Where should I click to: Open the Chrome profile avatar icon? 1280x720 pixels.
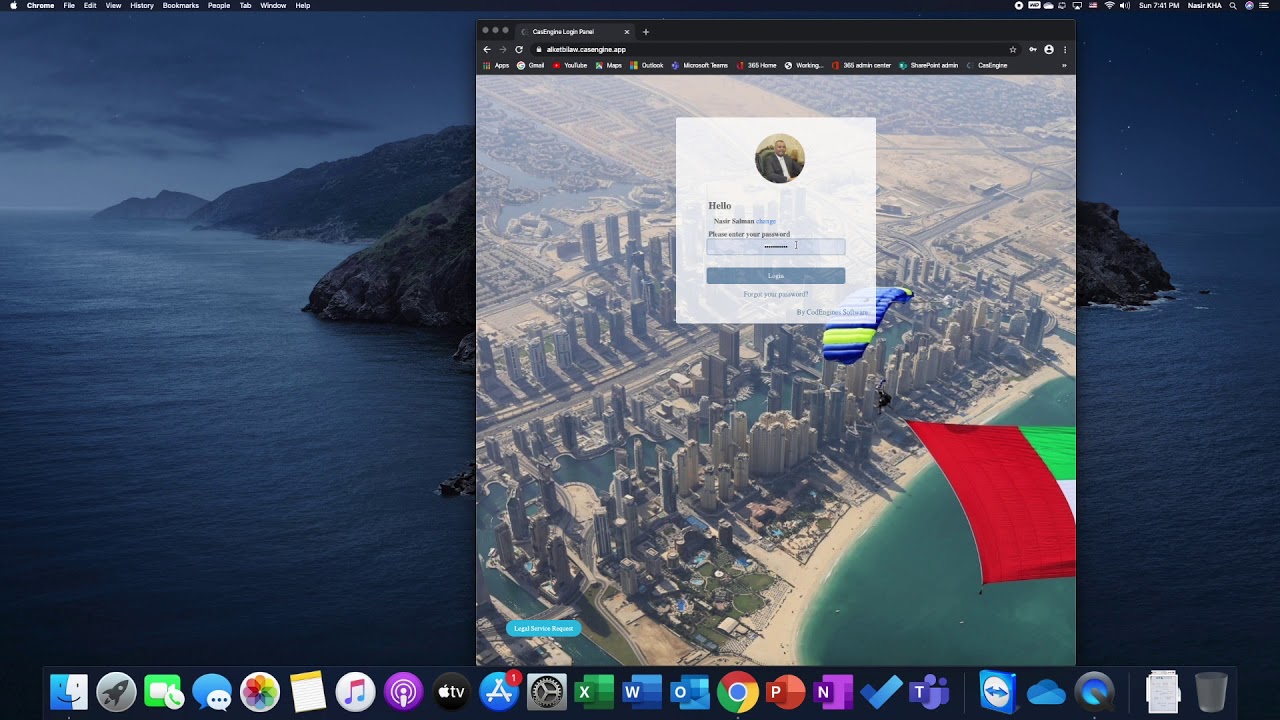click(1049, 49)
